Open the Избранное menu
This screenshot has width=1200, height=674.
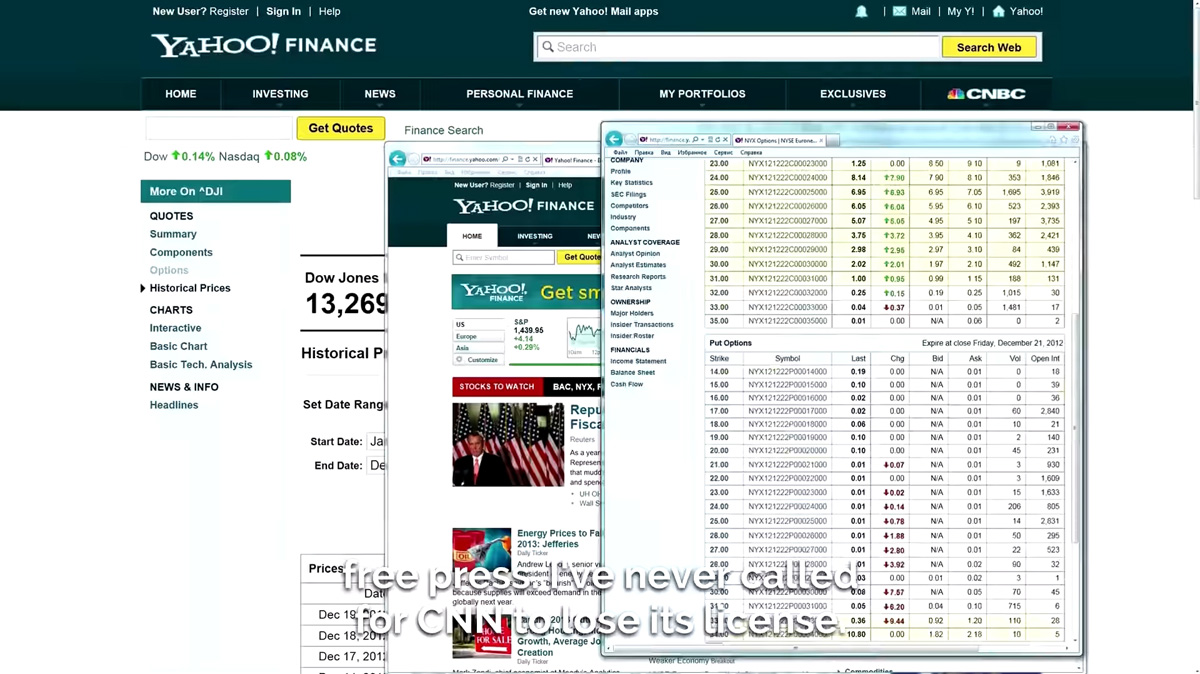[692, 153]
